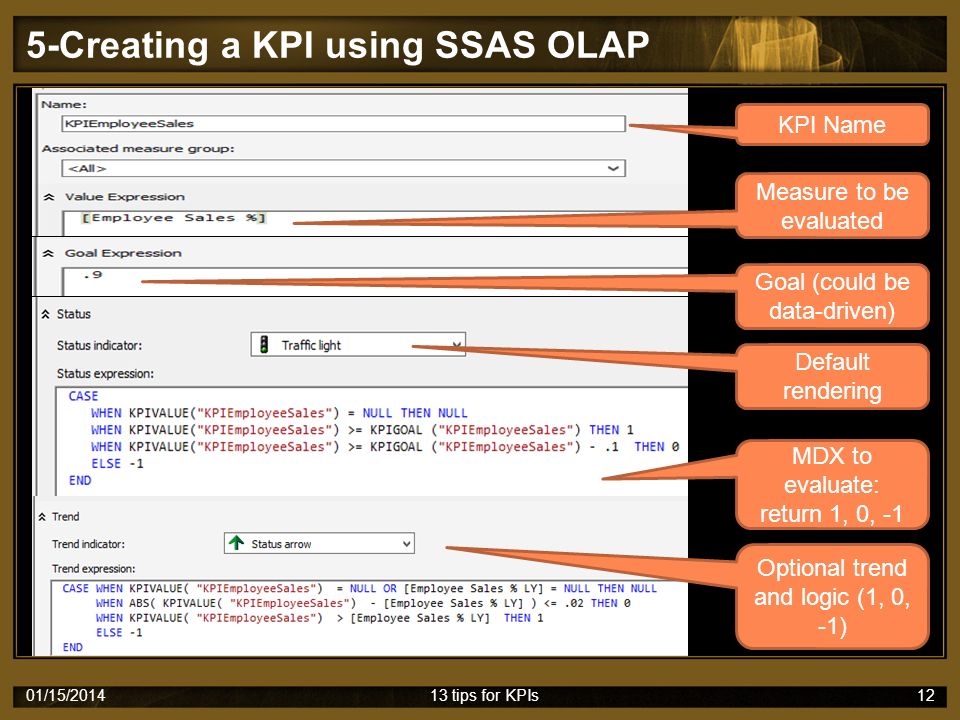960x720 pixels.
Task: Collapse the Value Expression section
Action: 50,197
